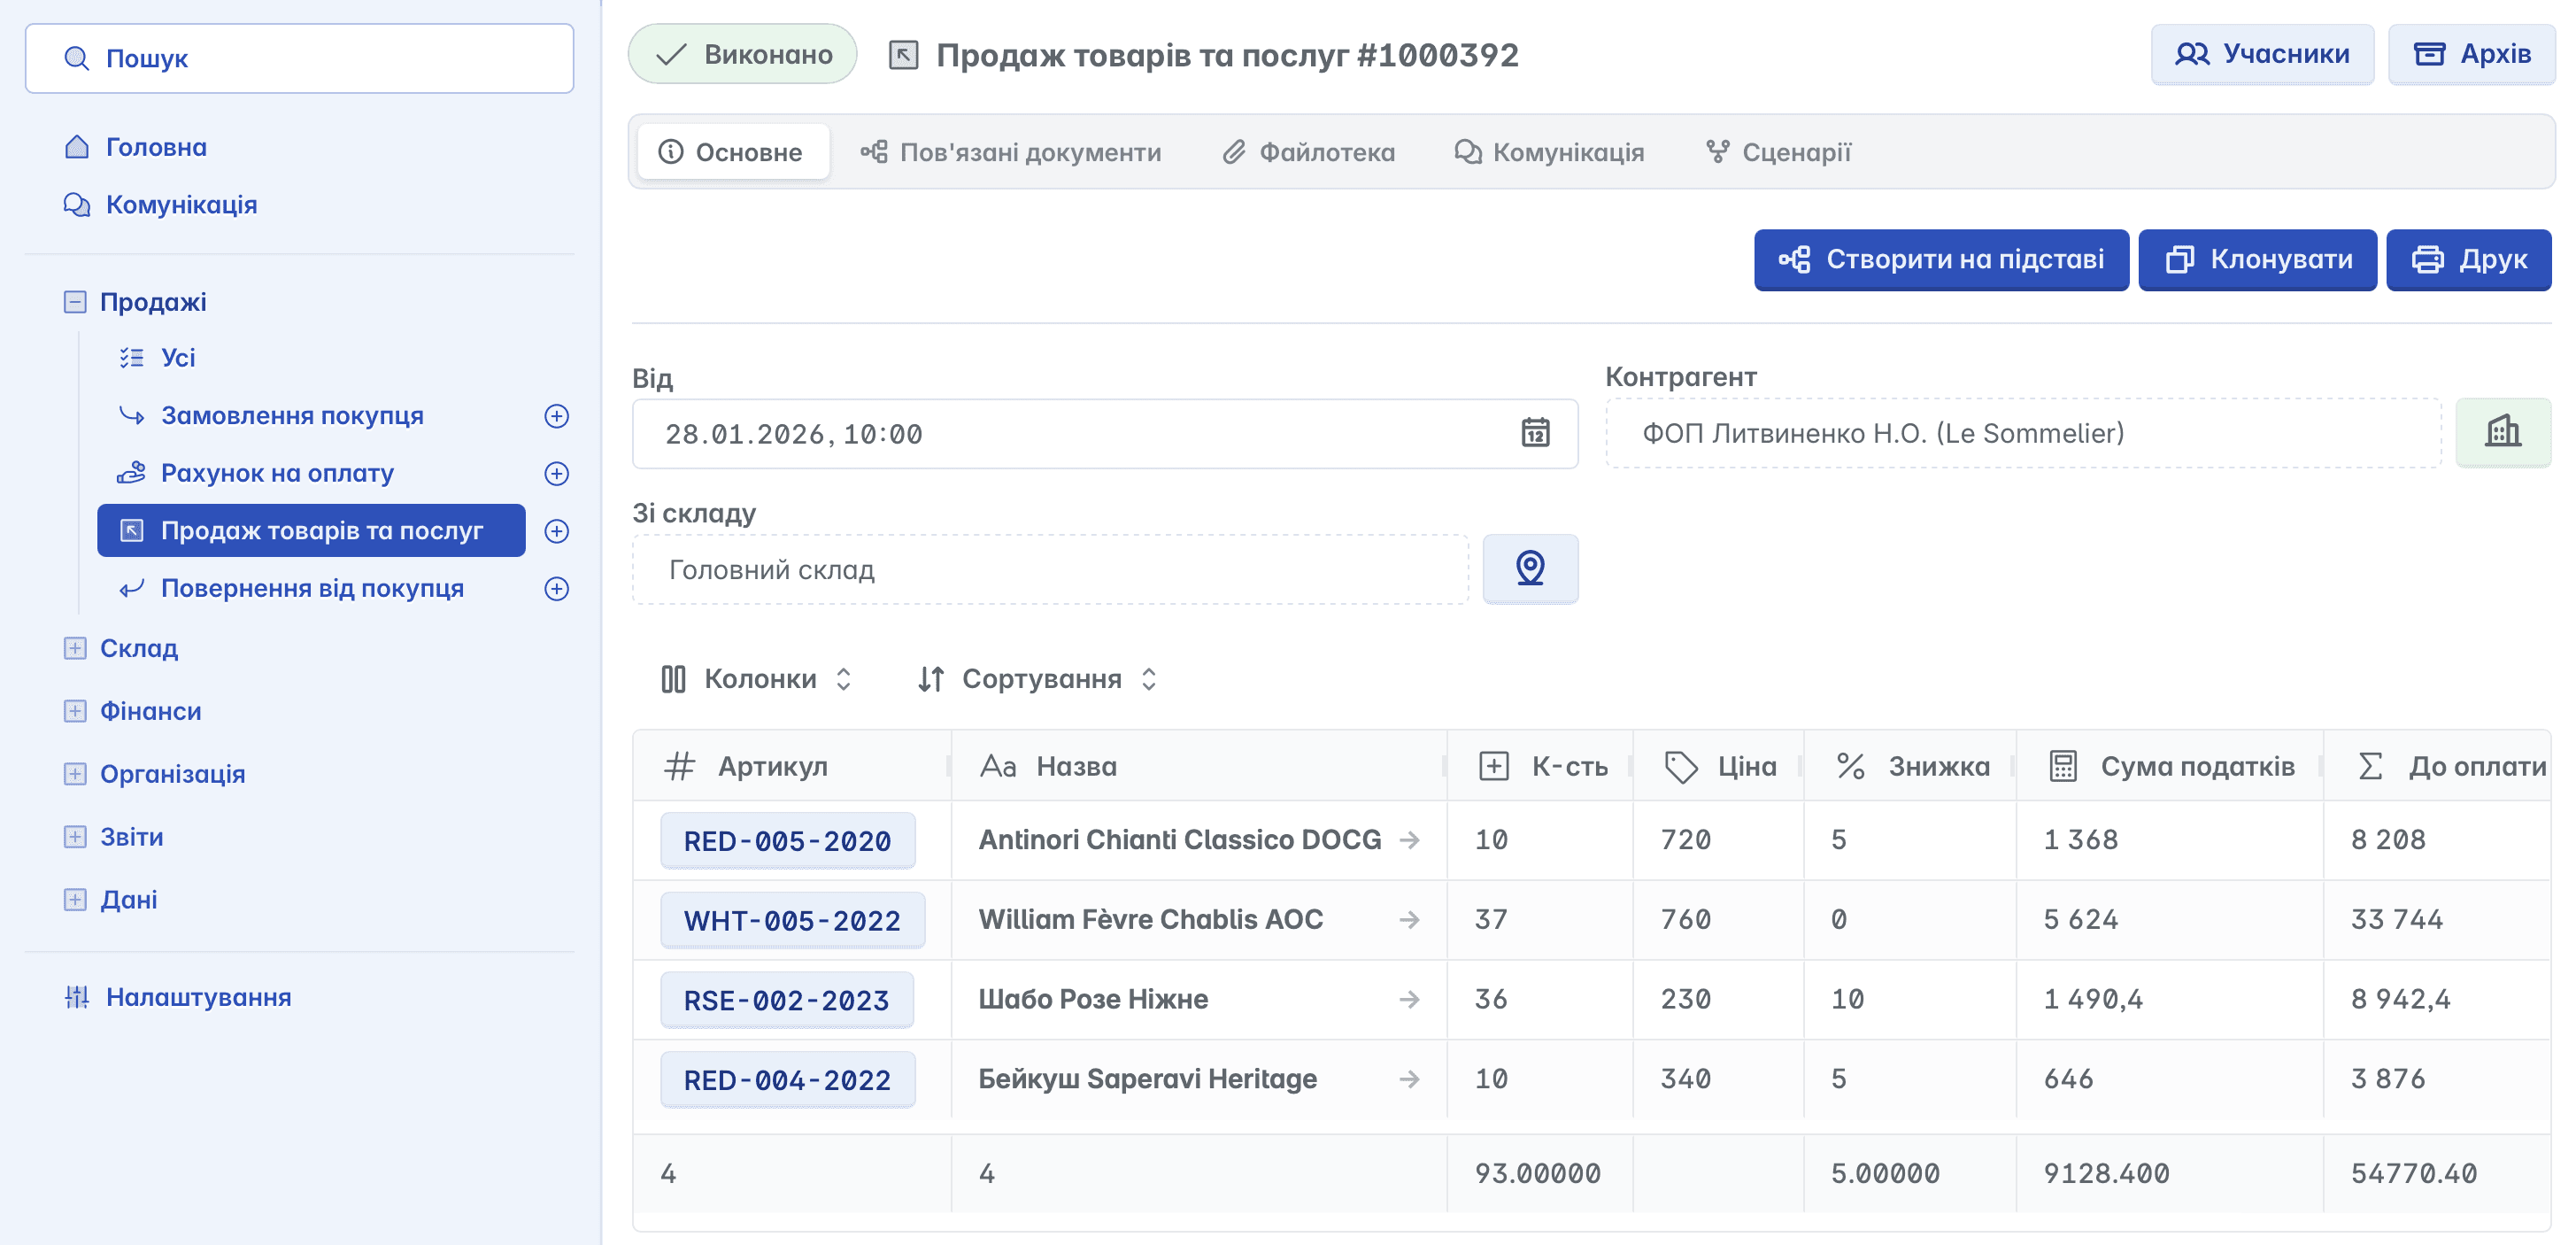Switch to Файлотека tab
The width and height of the screenshot is (2576, 1245).
tap(1308, 152)
